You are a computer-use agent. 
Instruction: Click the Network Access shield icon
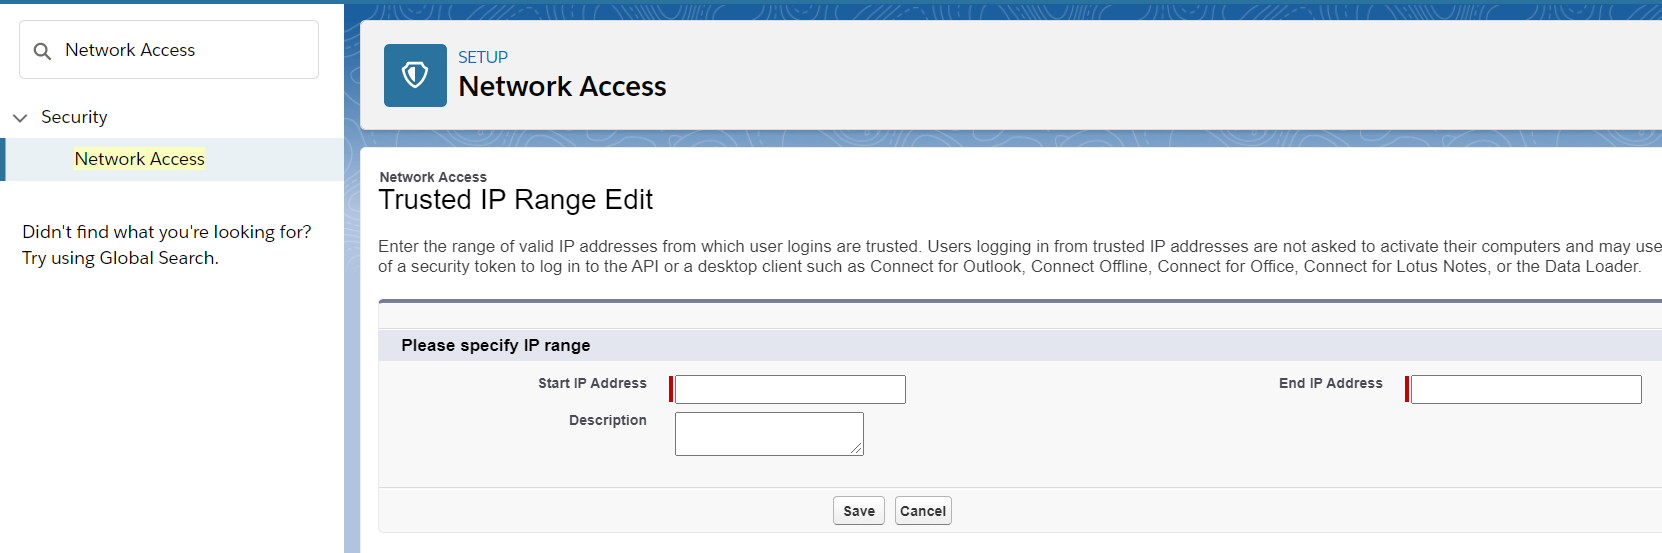pyautogui.click(x=415, y=75)
